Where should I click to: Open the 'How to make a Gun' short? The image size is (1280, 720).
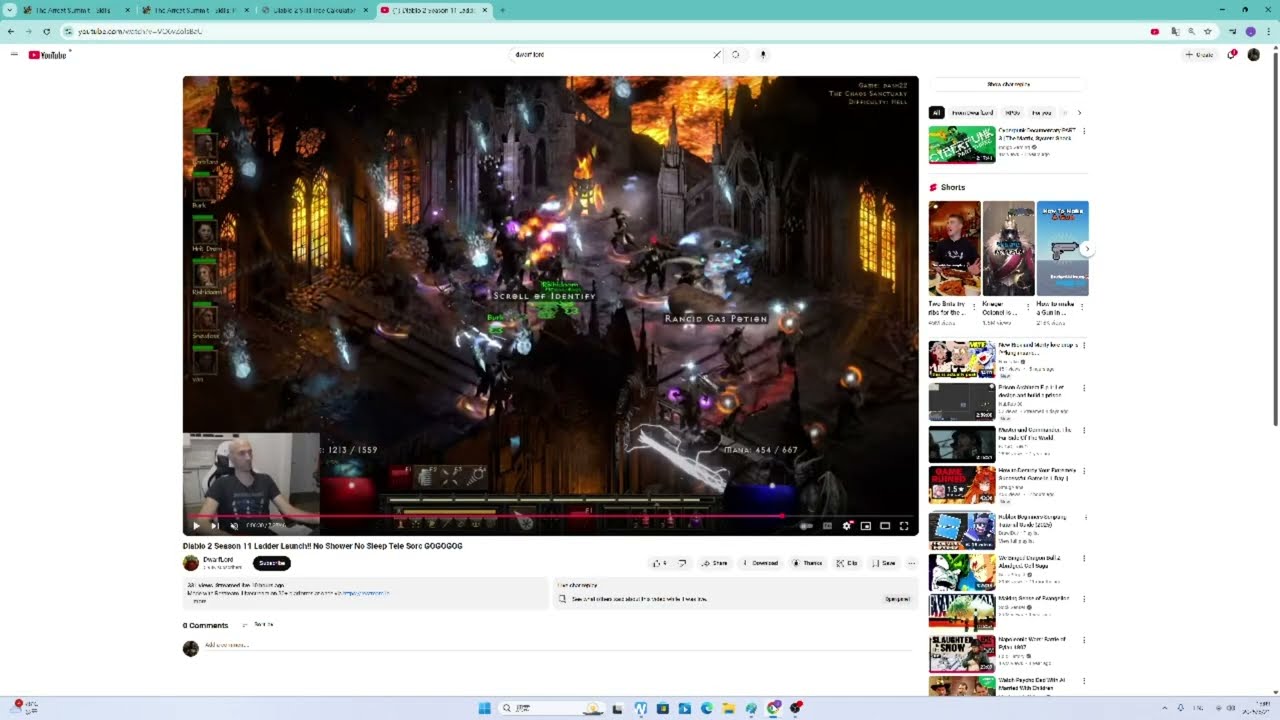(1062, 248)
